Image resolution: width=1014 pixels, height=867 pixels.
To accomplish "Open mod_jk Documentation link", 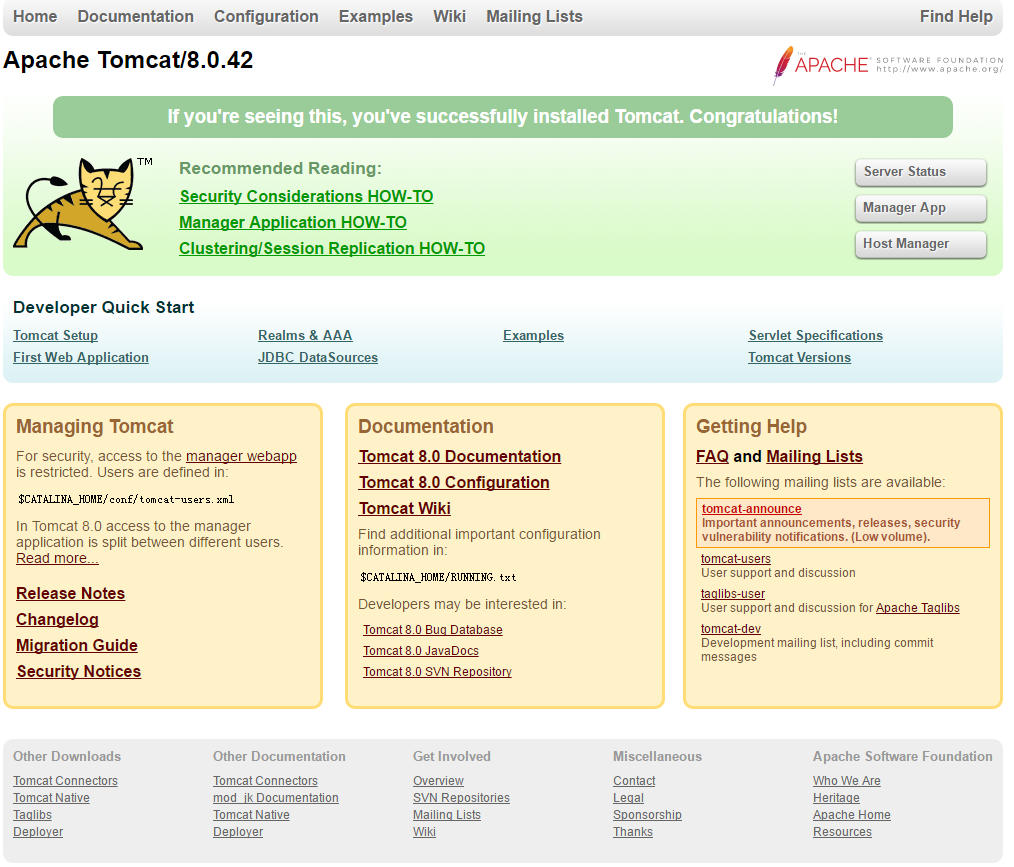I will [x=275, y=798].
